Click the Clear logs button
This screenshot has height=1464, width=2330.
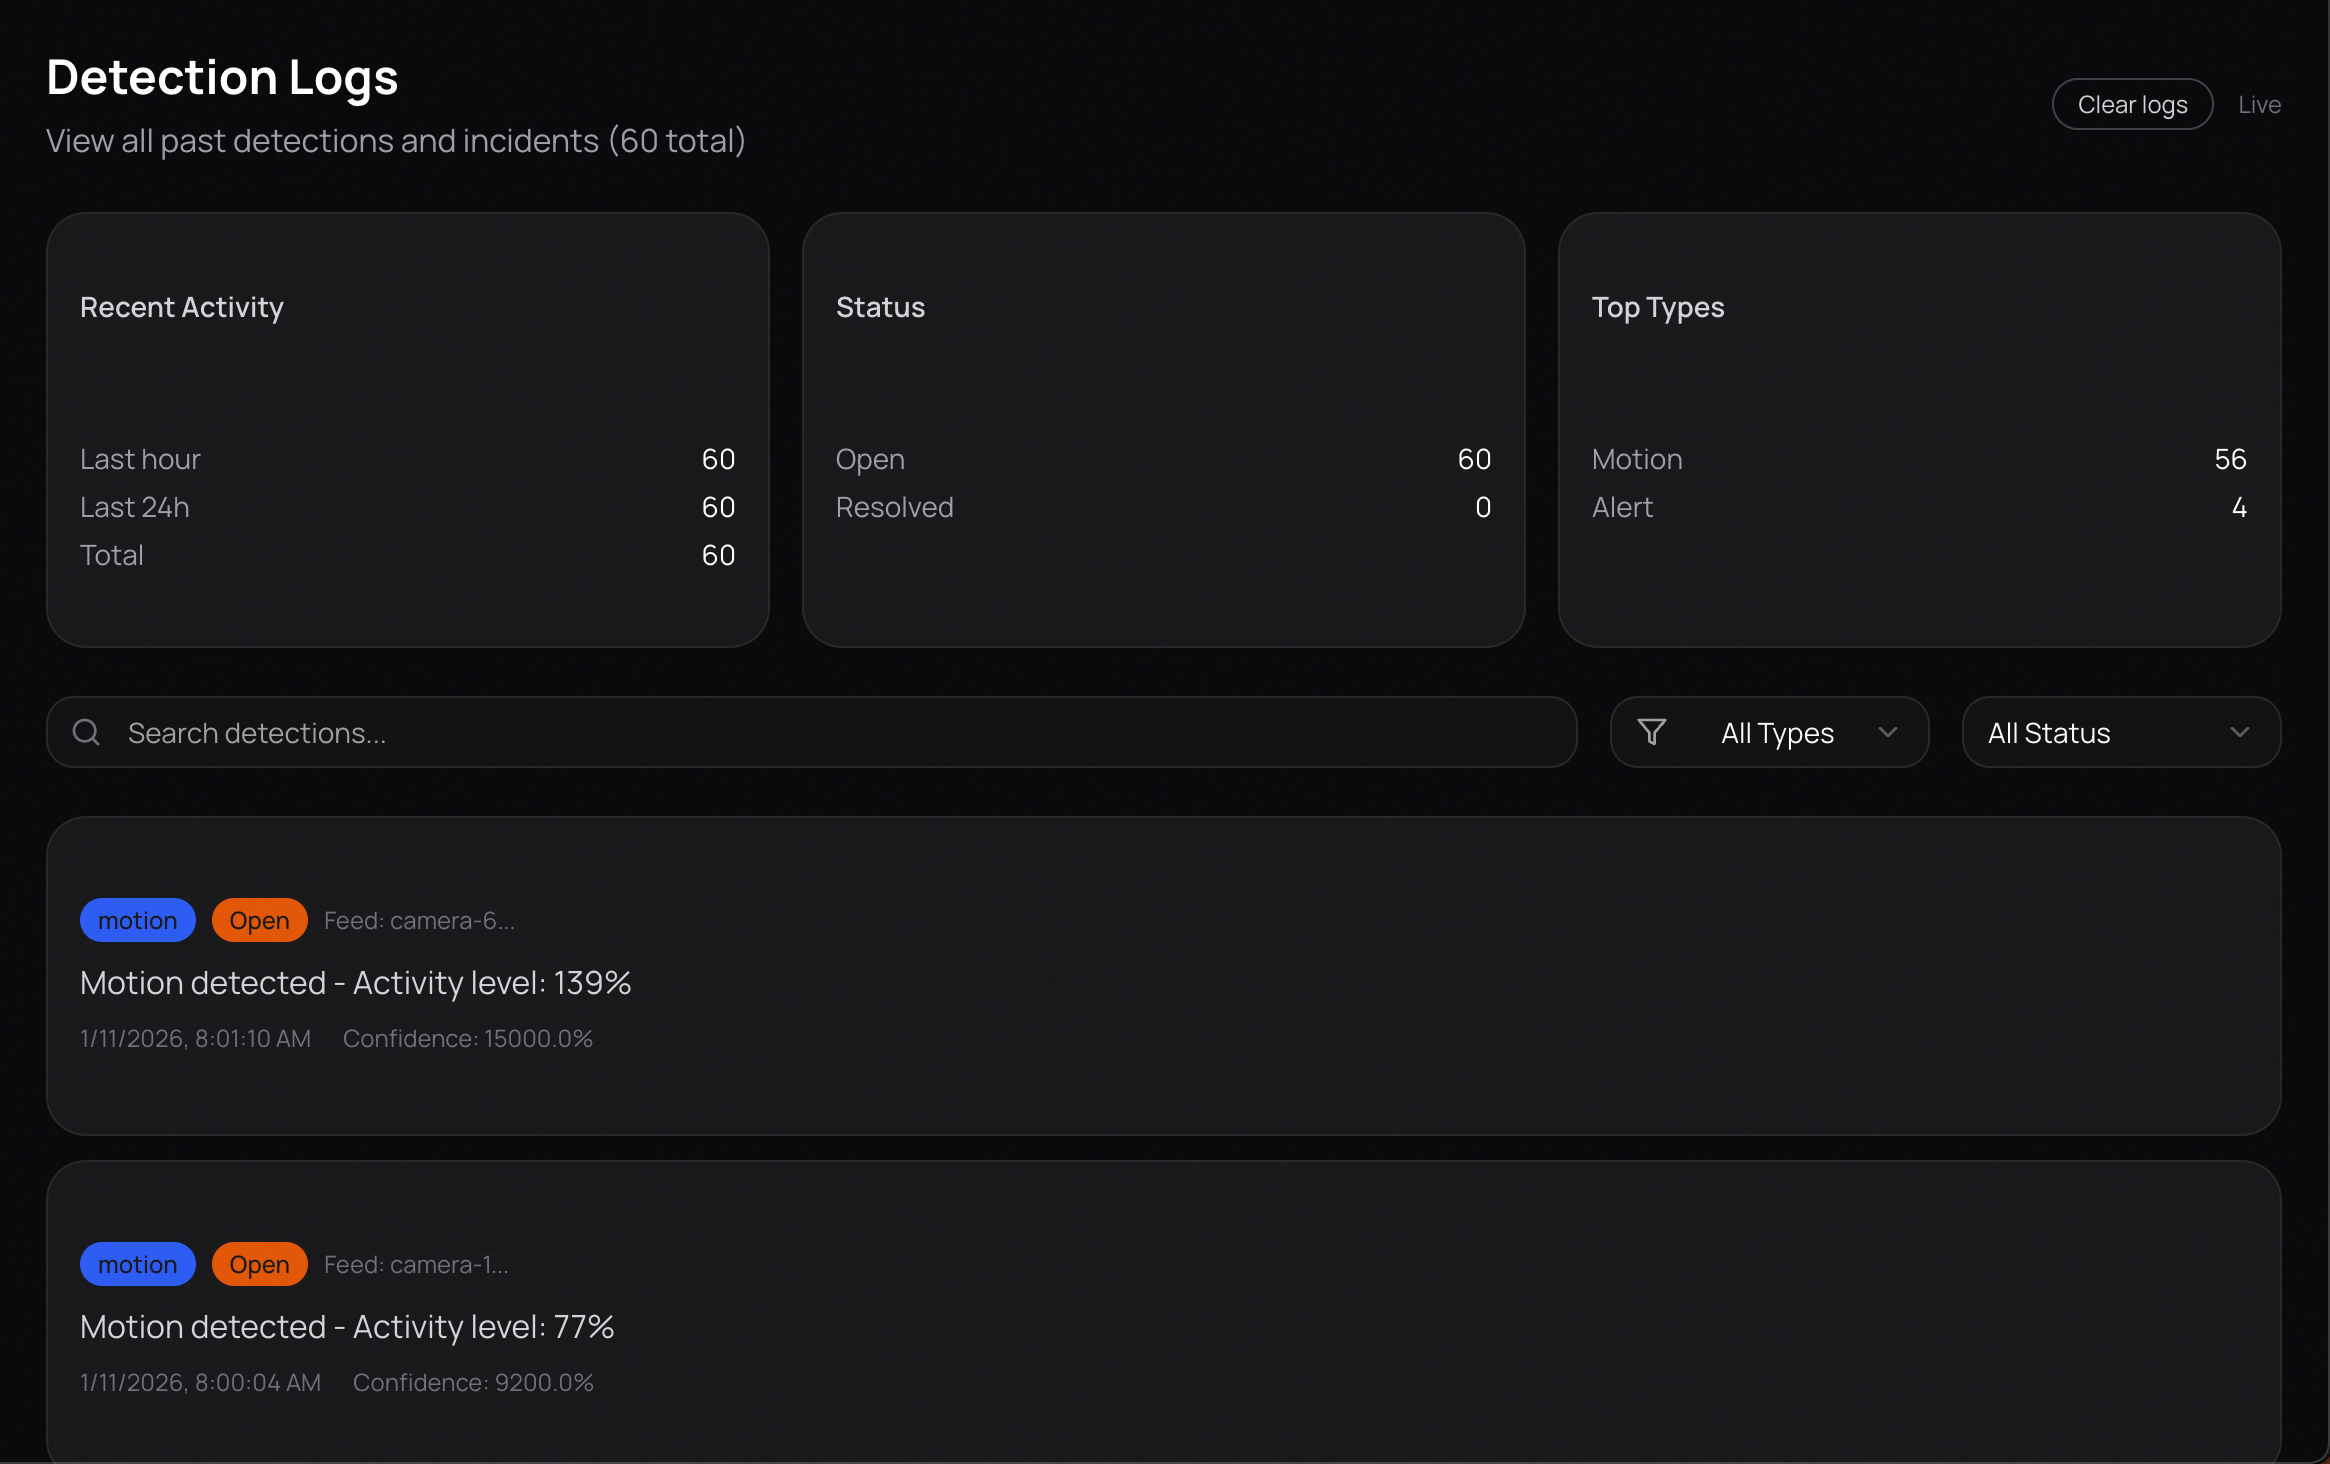(2132, 105)
